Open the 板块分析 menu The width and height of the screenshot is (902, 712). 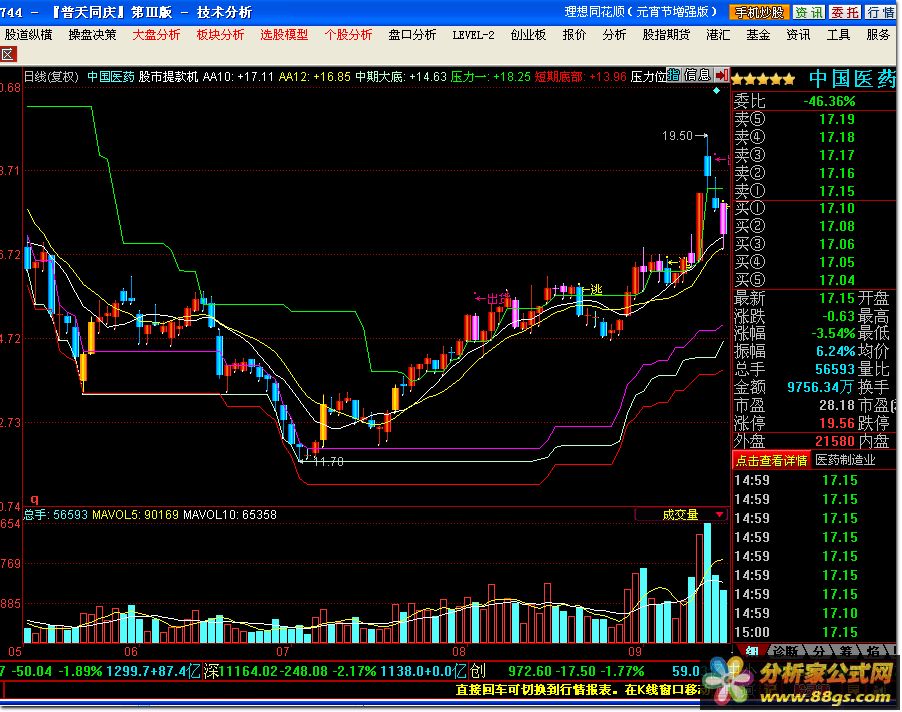tap(220, 35)
